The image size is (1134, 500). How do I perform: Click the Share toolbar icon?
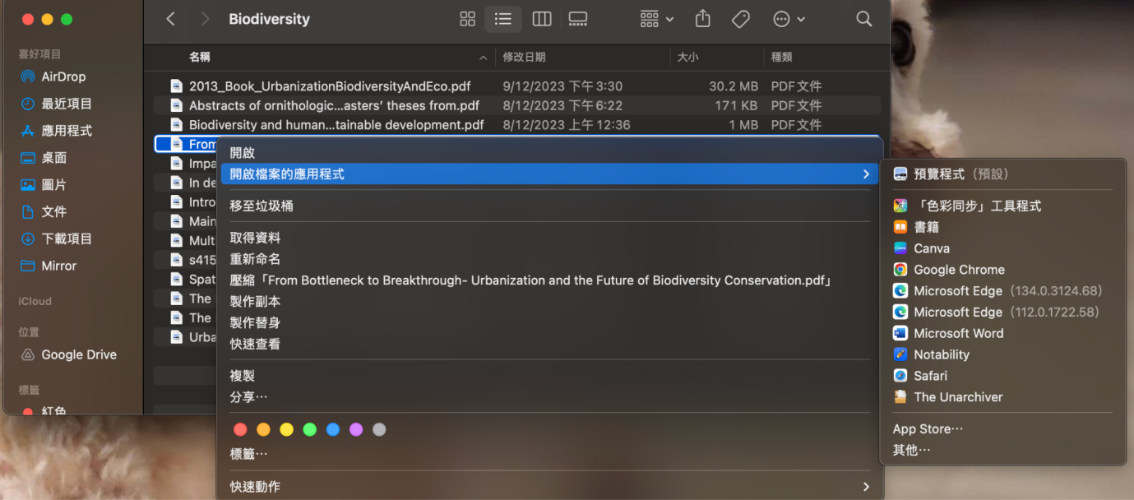point(702,19)
